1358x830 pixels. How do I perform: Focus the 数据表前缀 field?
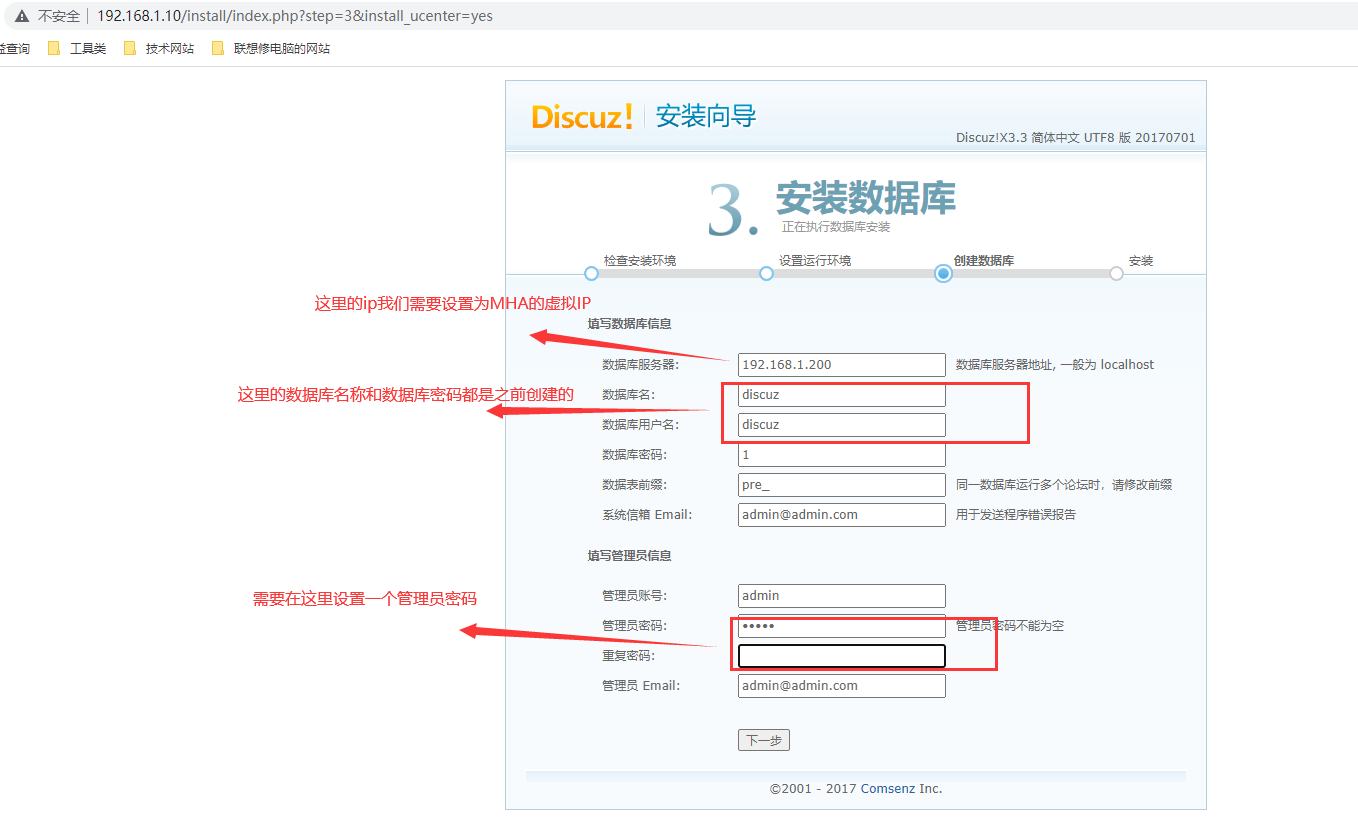[841, 485]
